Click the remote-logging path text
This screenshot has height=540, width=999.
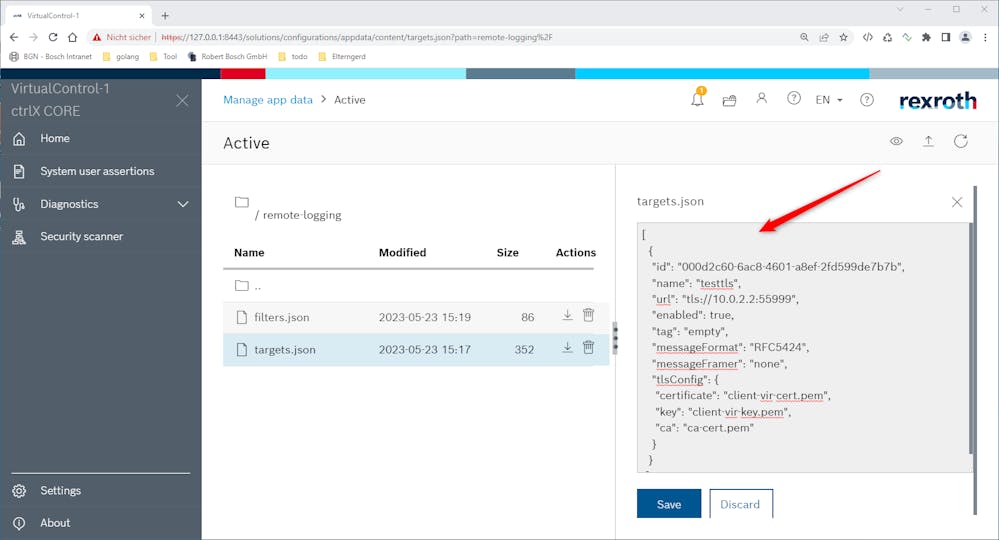(302, 215)
